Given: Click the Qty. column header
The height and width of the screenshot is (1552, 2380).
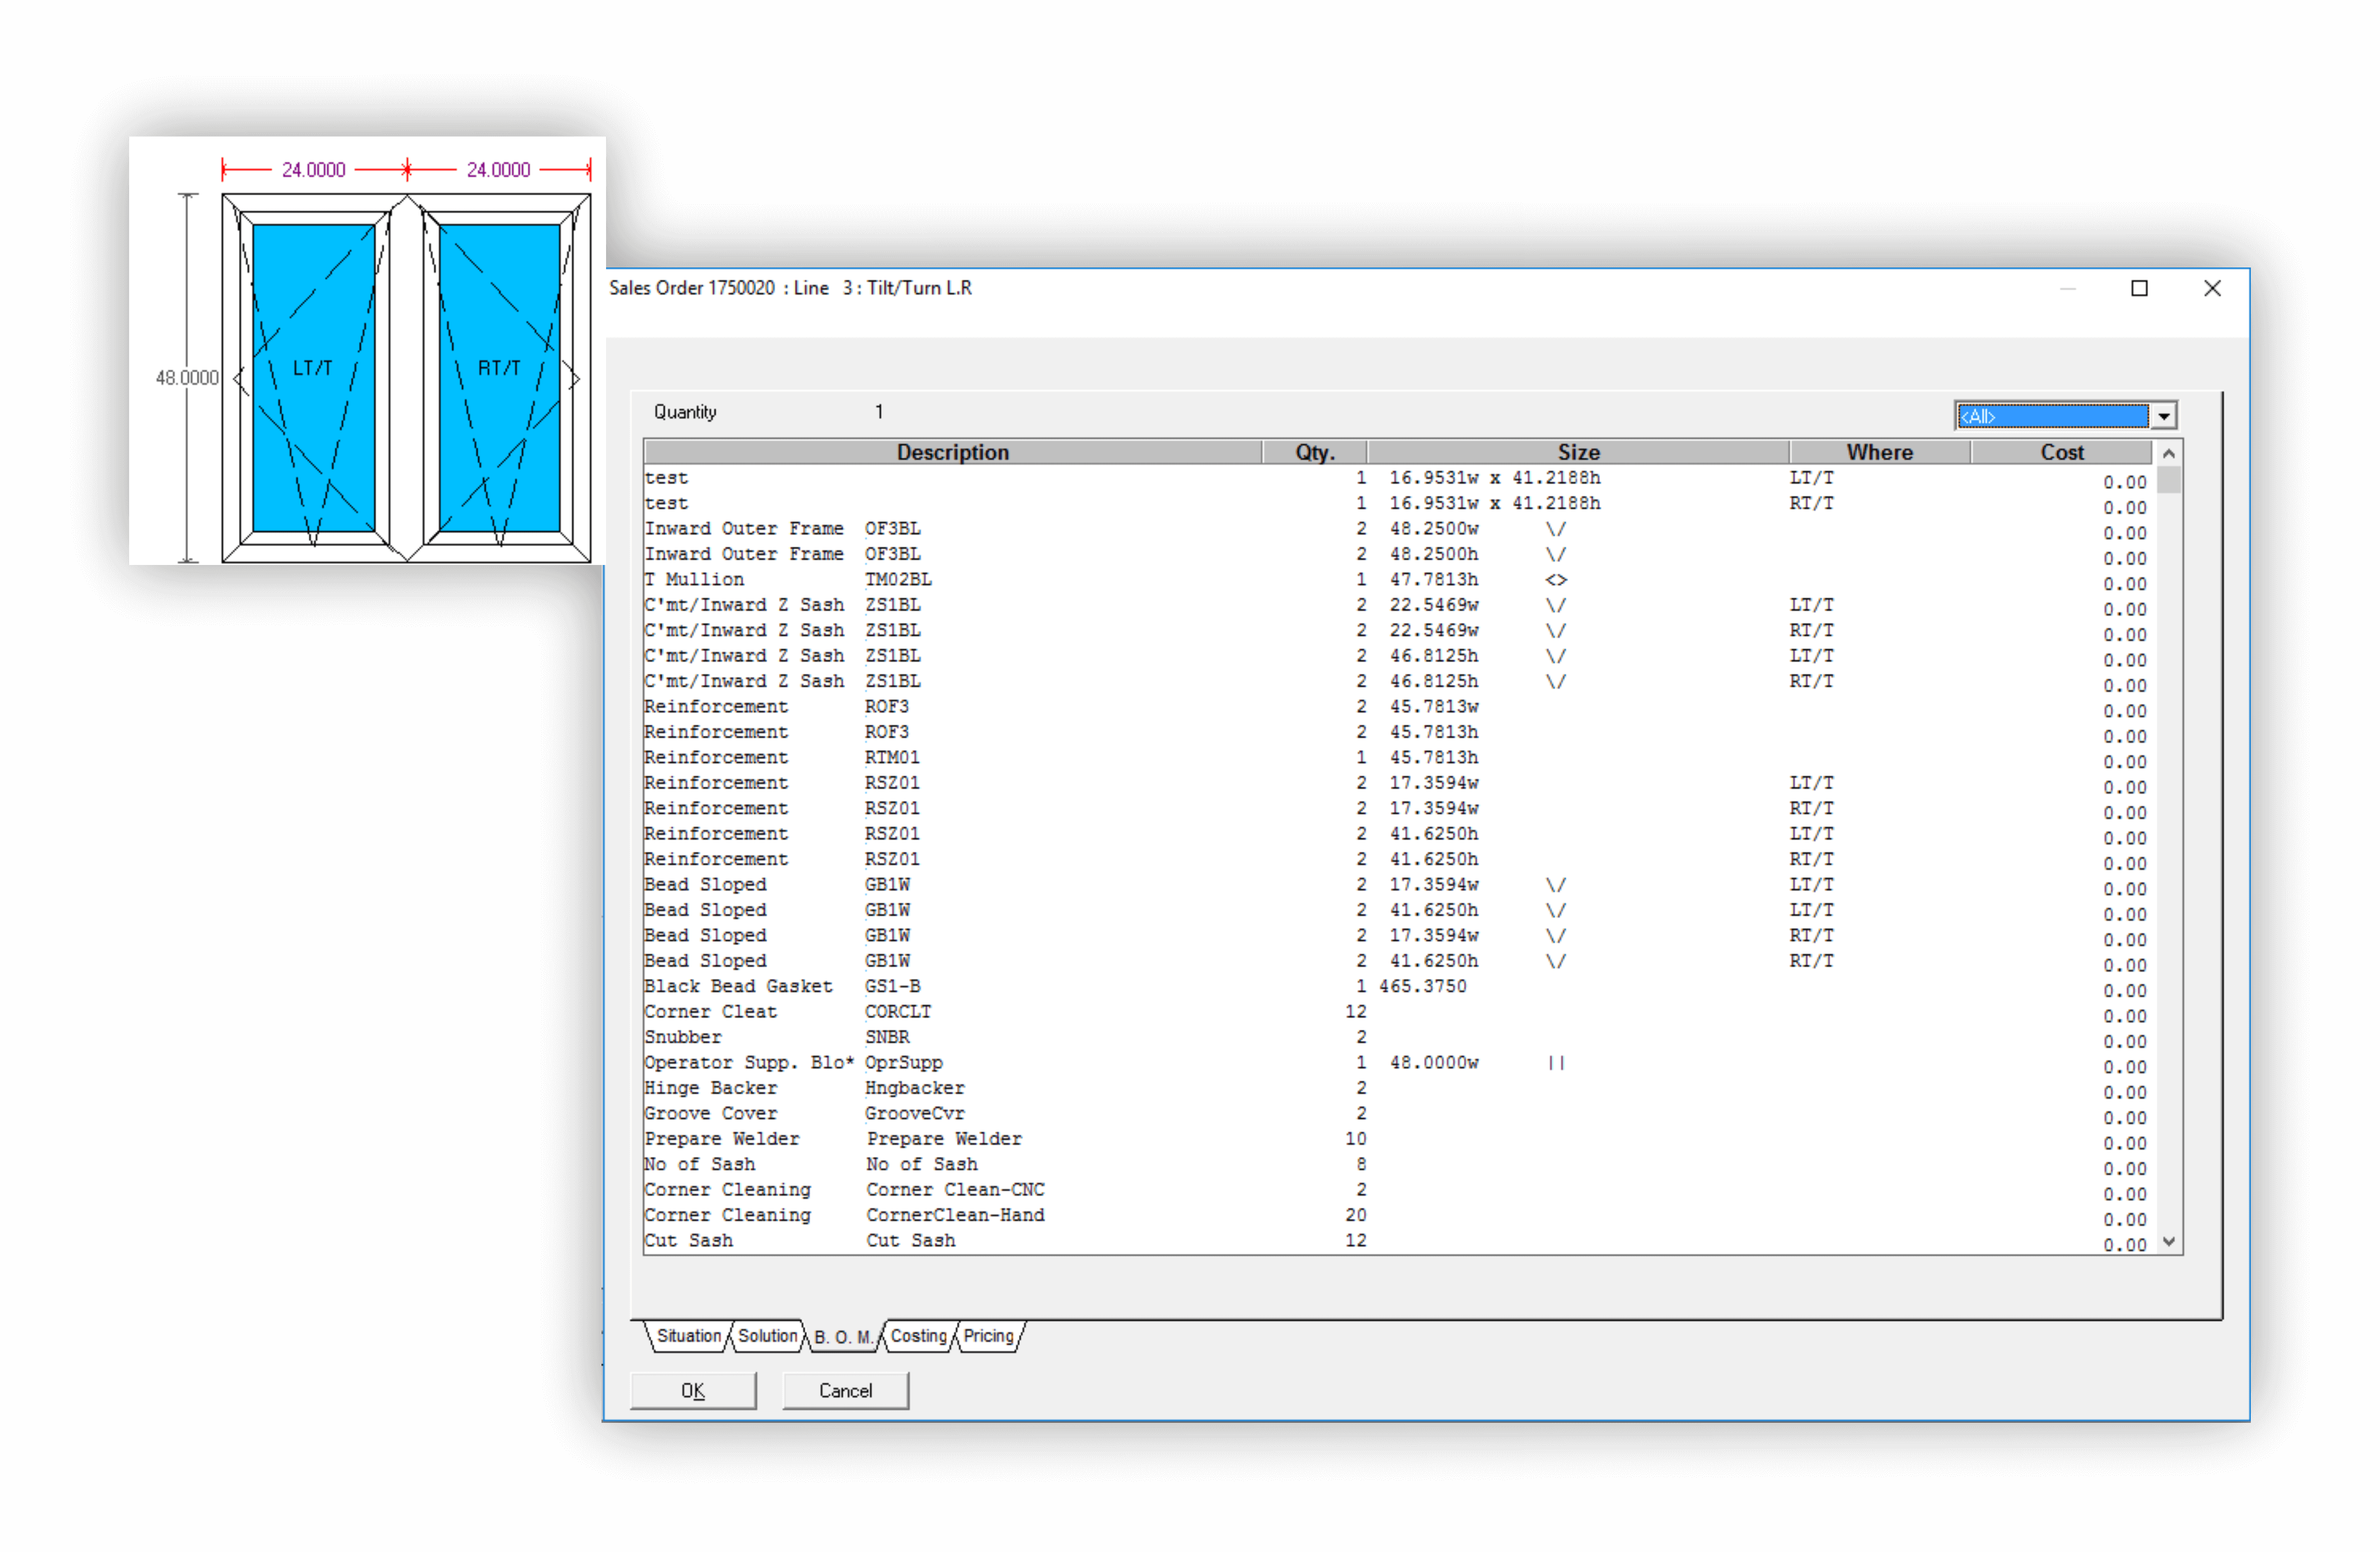Looking at the screenshot, I should pos(1314,452).
